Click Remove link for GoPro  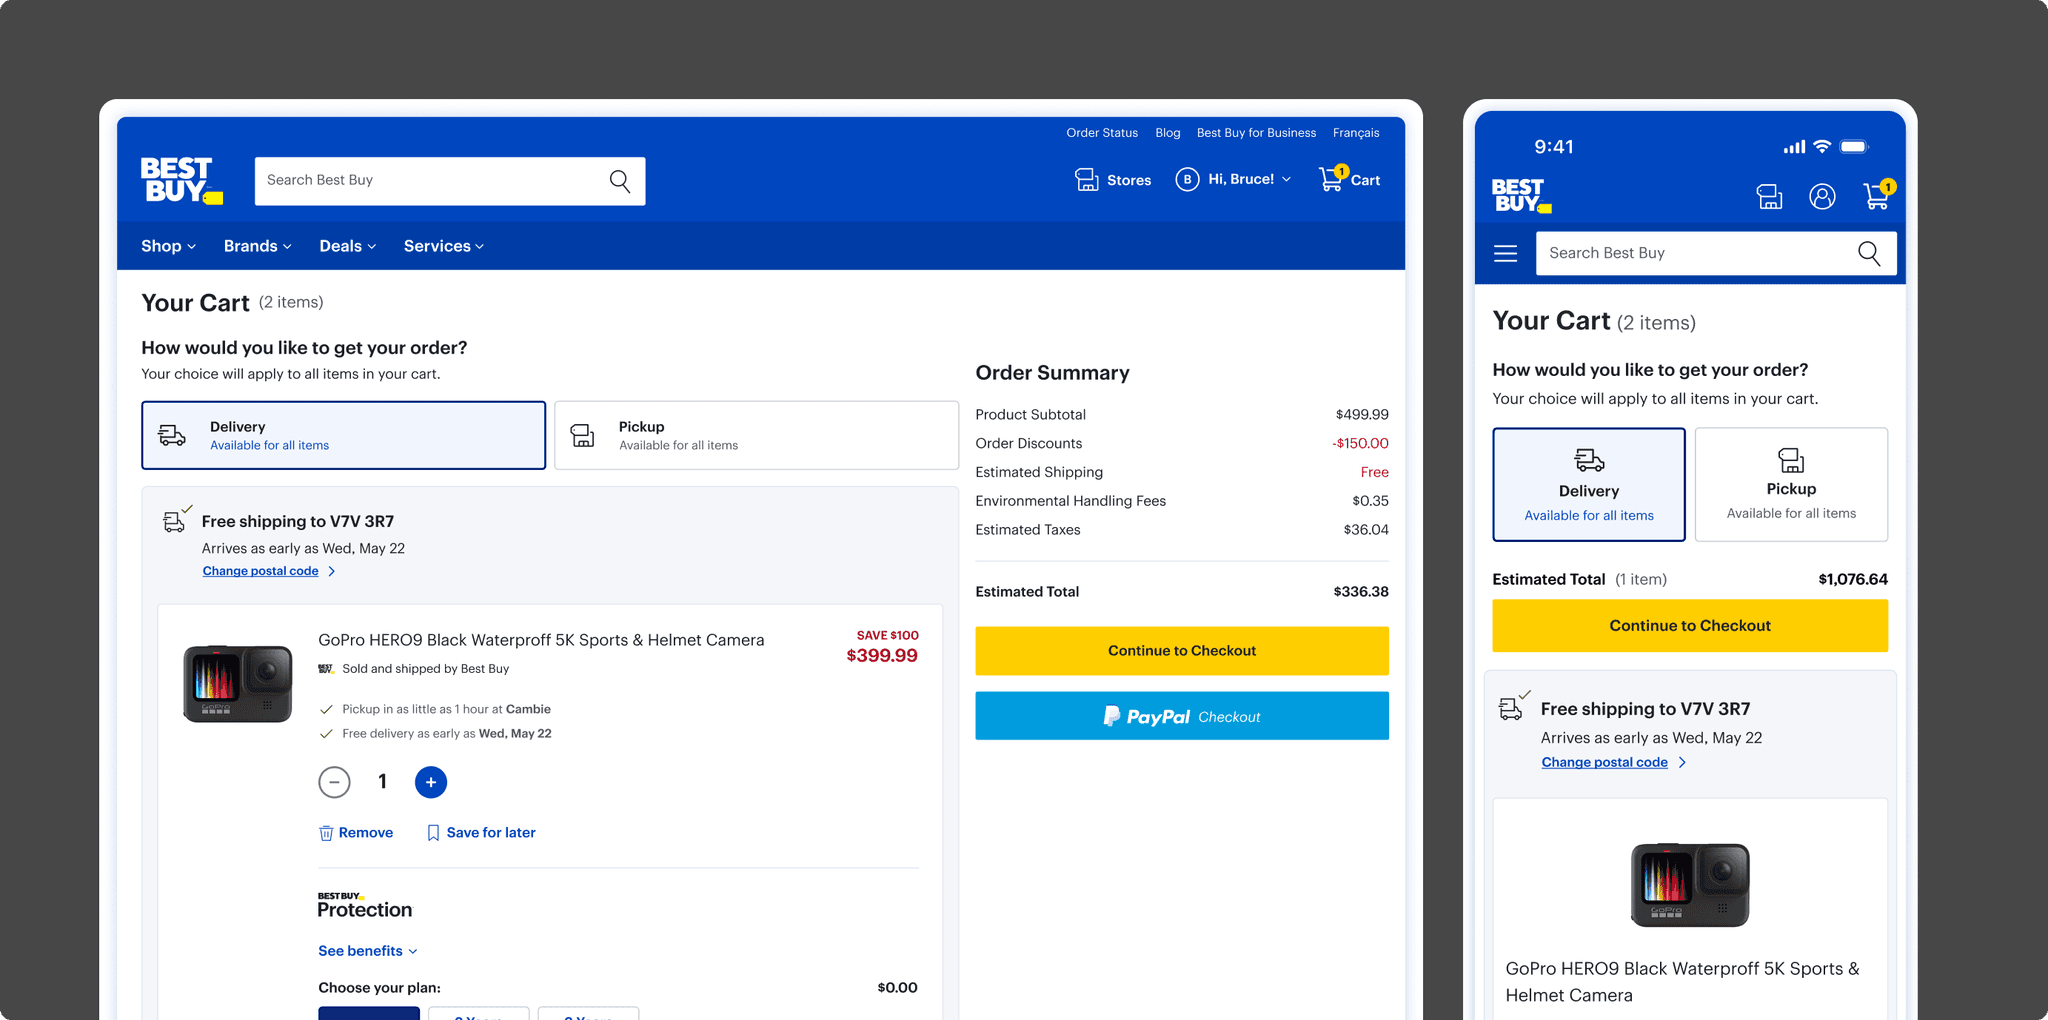click(365, 833)
